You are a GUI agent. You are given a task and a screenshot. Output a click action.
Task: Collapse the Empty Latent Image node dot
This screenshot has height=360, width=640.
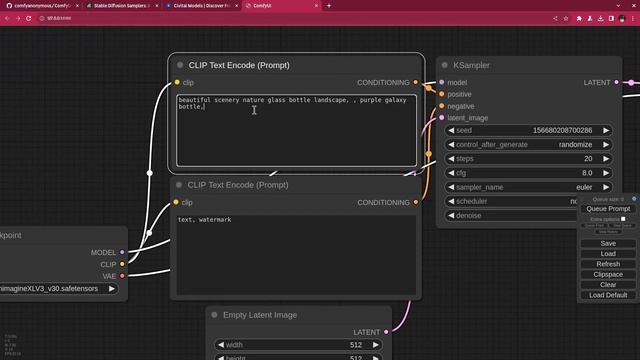pyautogui.click(x=214, y=315)
